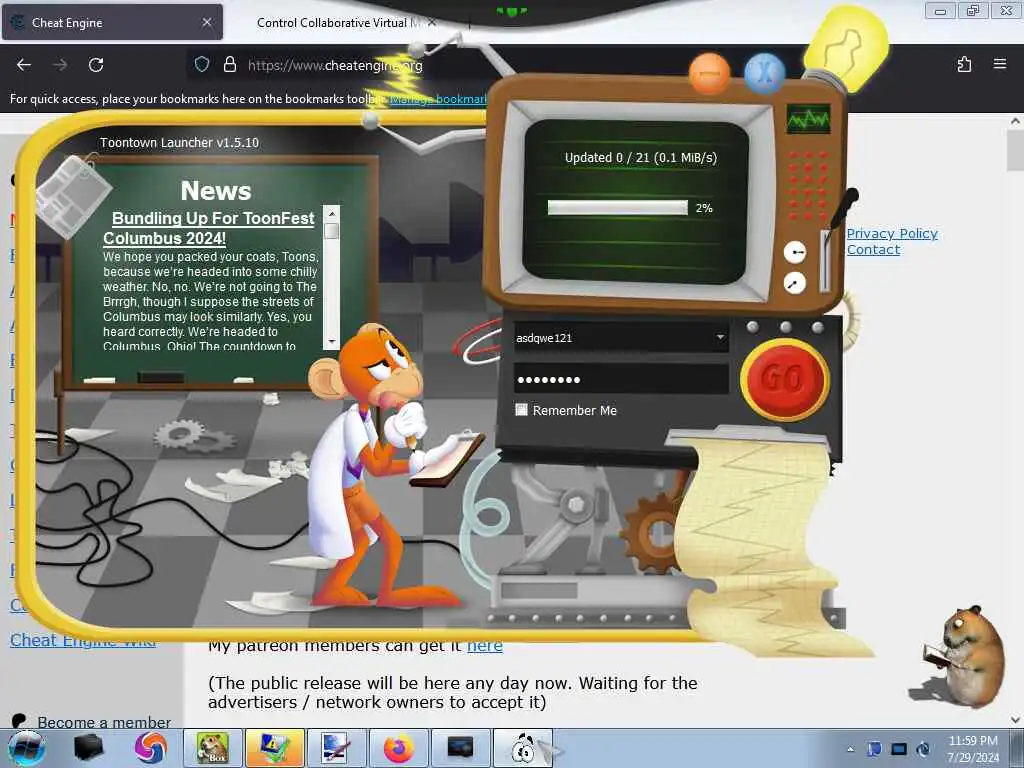Screen dimensions: 1024x768
Task: Minimize launcher with orange round button
Action: pos(709,73)
